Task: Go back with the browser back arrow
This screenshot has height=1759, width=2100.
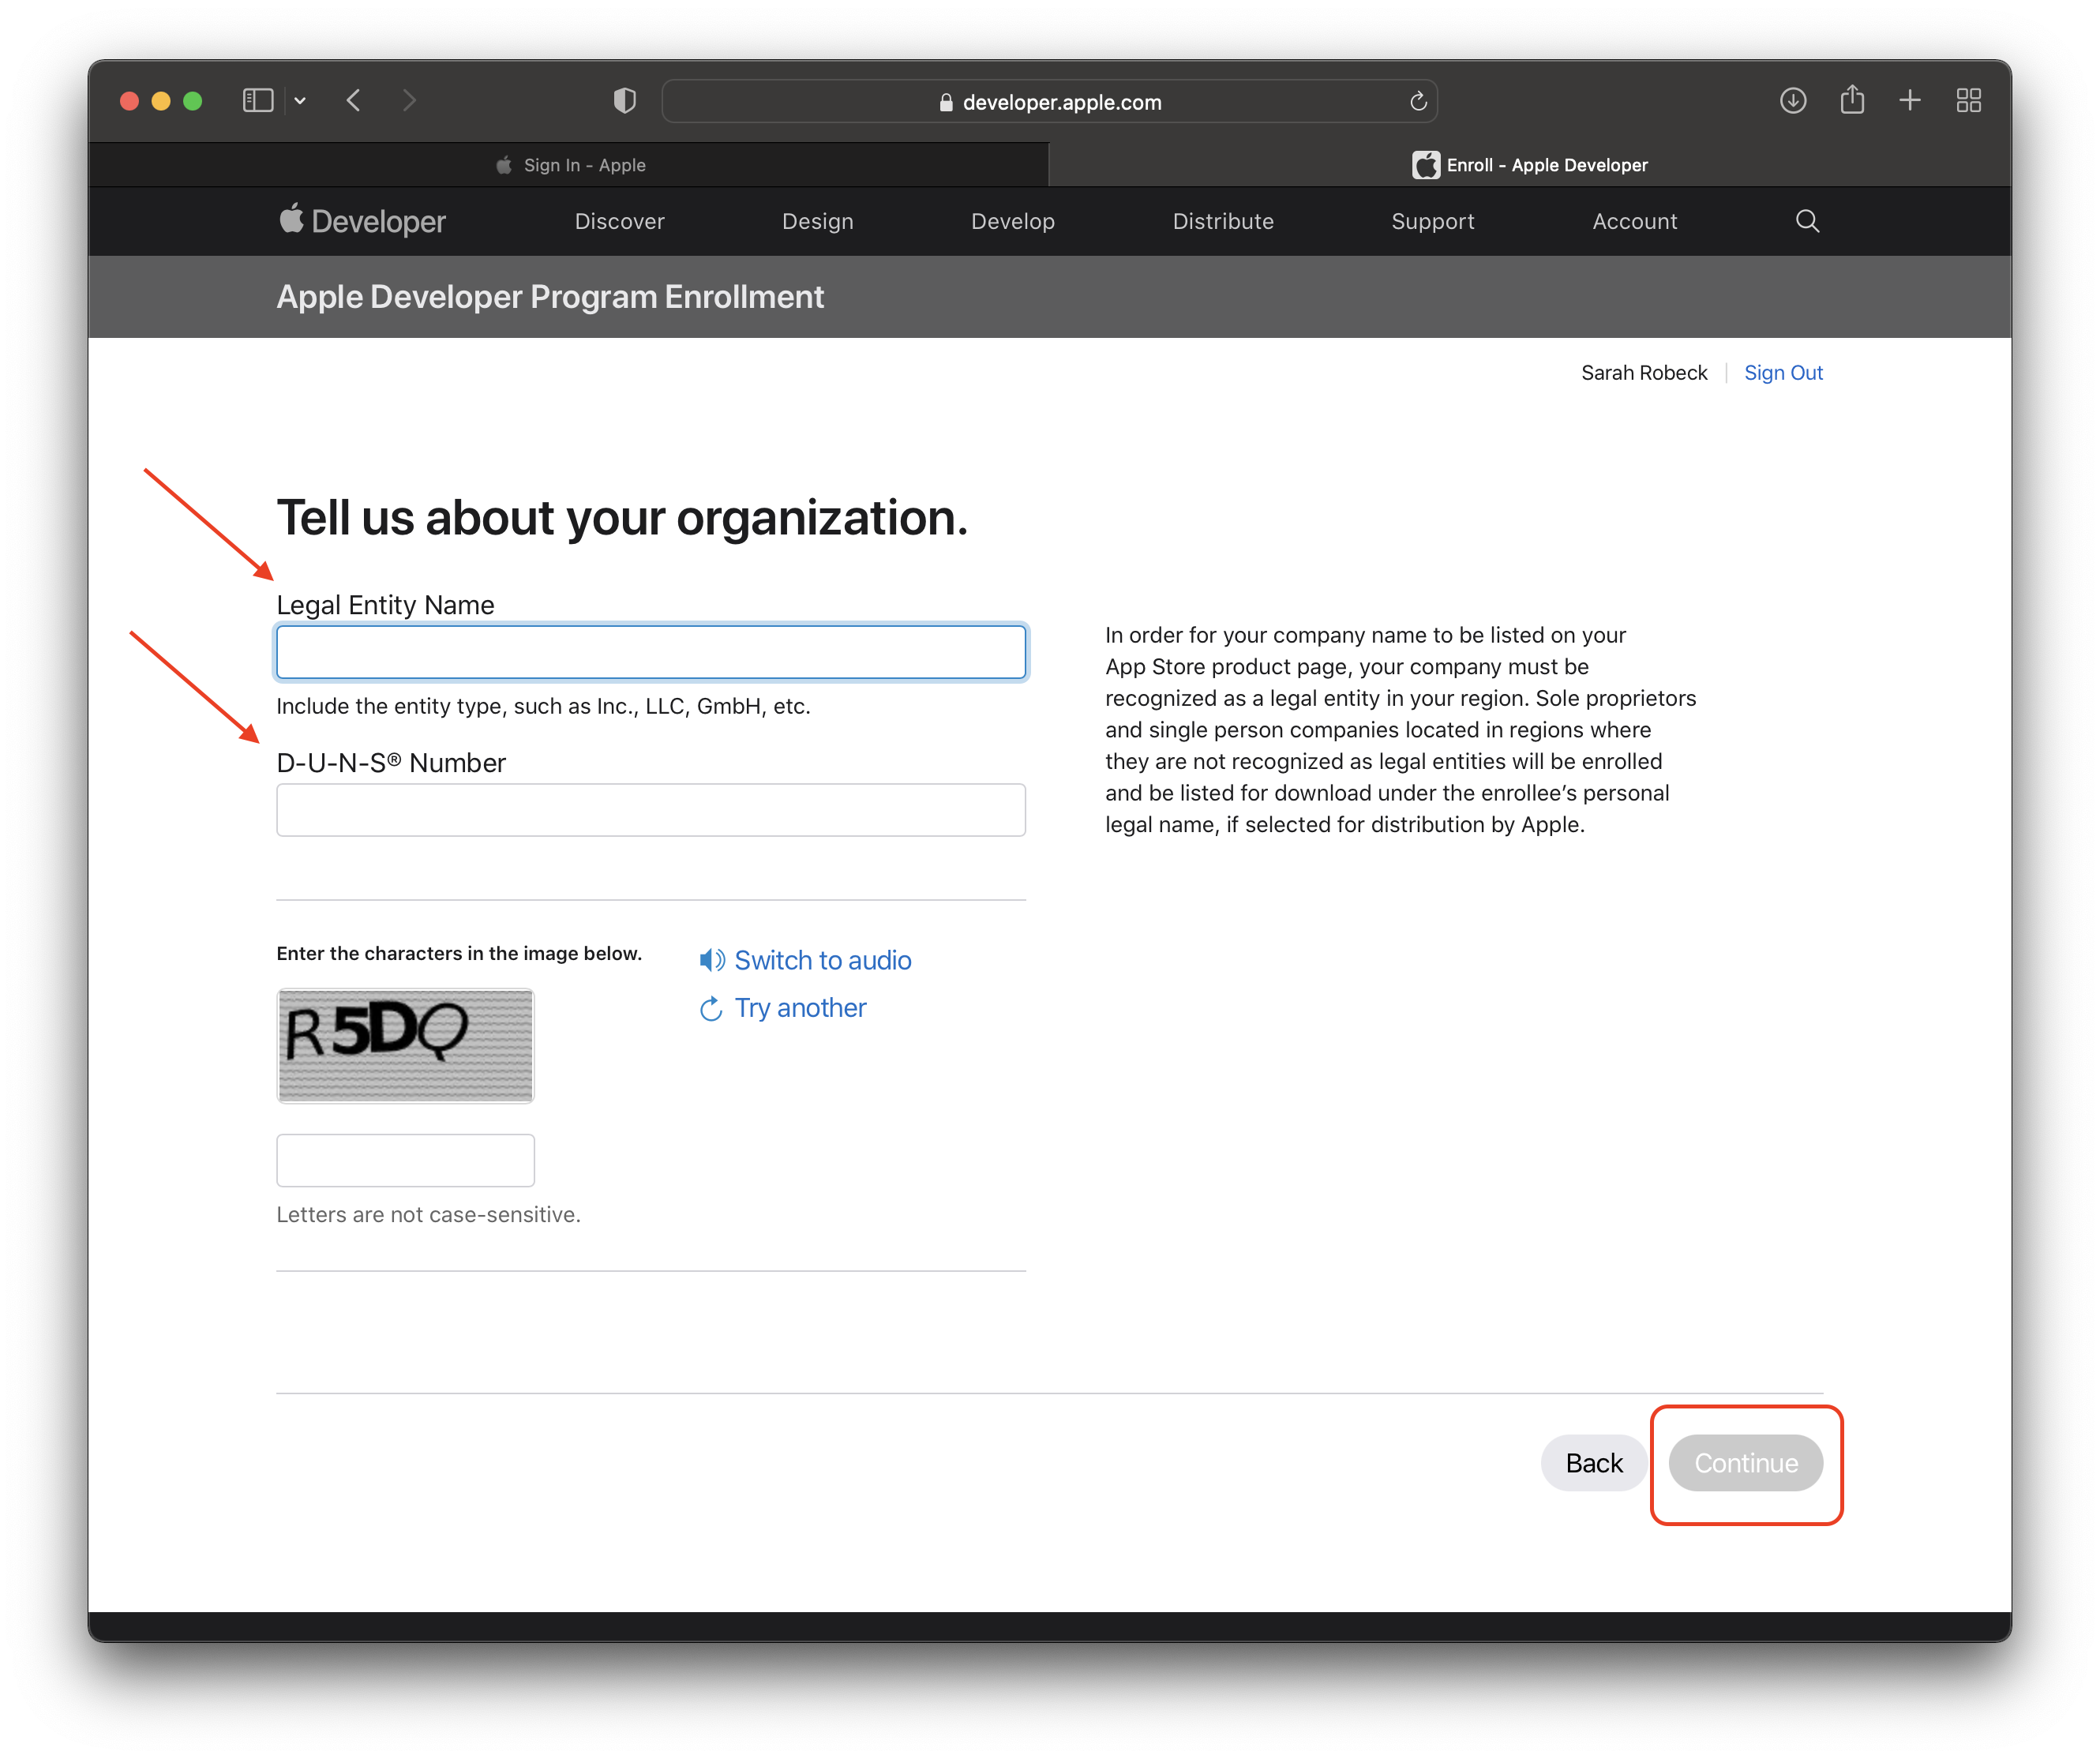Action: (354, 101)
